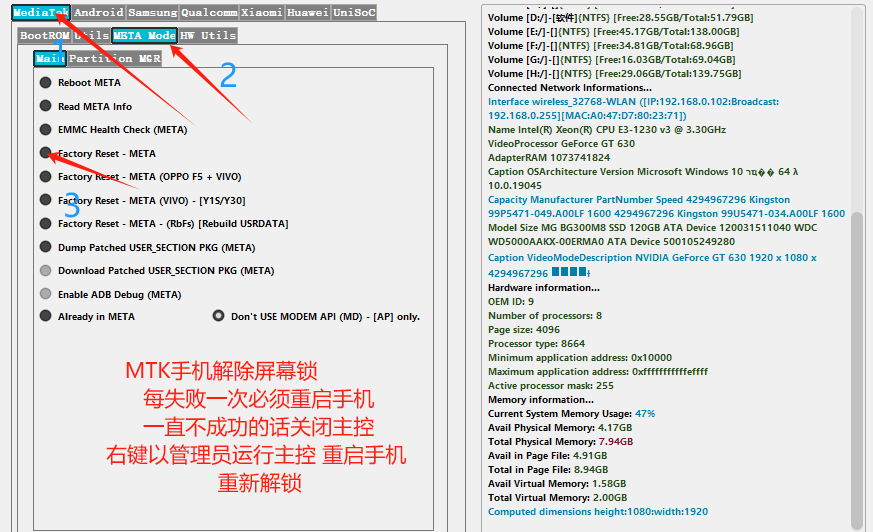
Task: Click the AdapterRAM 1073741824 line
Action: (549, 157)
